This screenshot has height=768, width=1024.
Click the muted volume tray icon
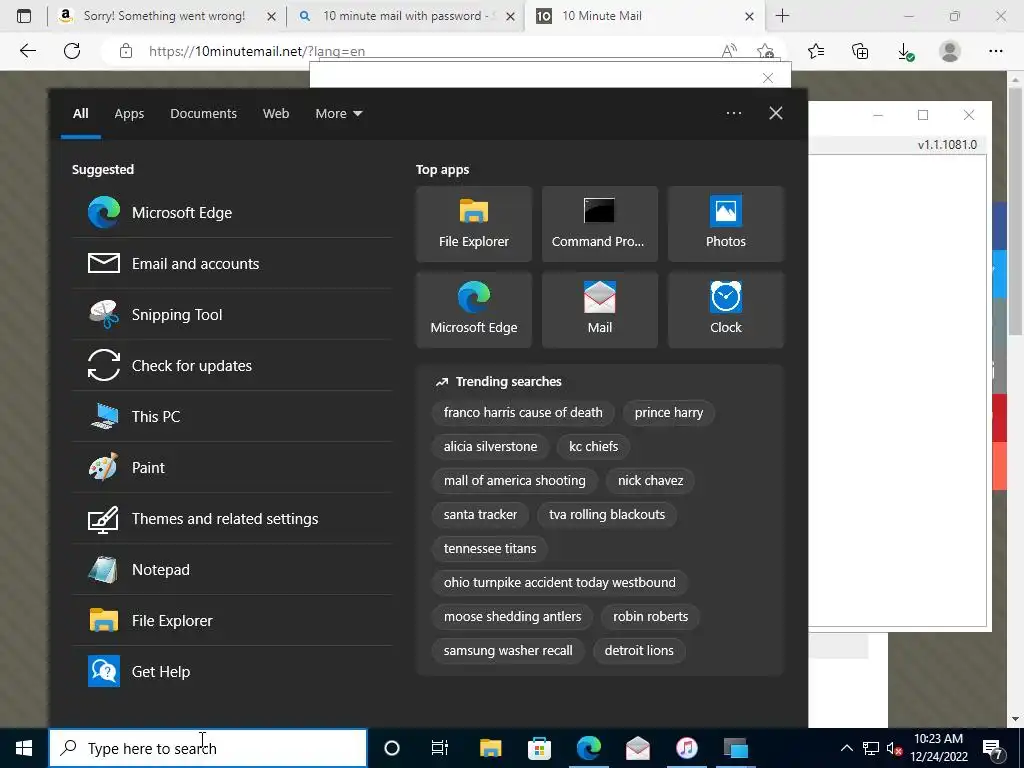(894, 748)
